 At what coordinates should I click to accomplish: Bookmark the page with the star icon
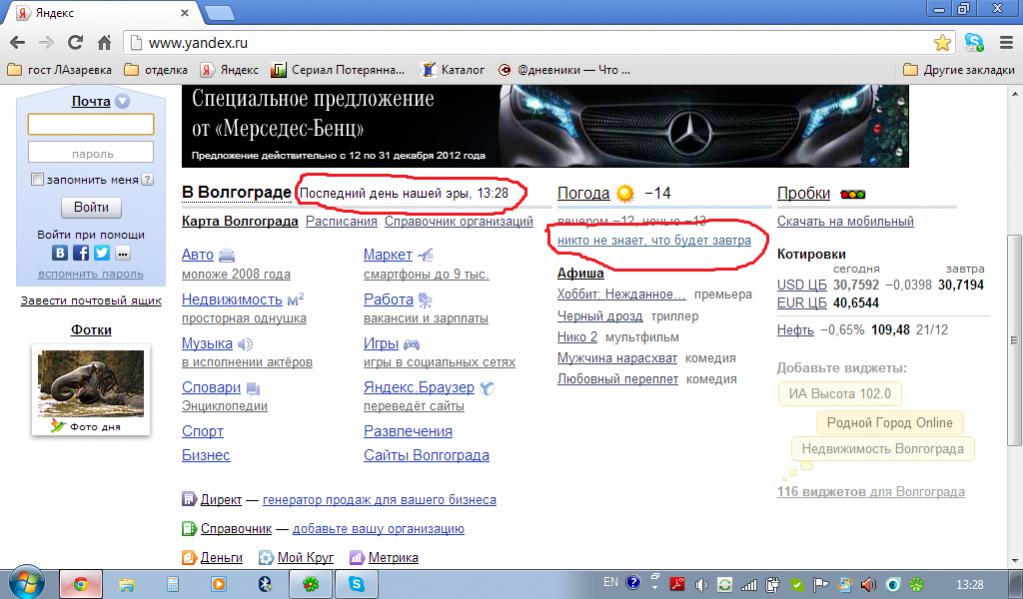pos(942,43)
